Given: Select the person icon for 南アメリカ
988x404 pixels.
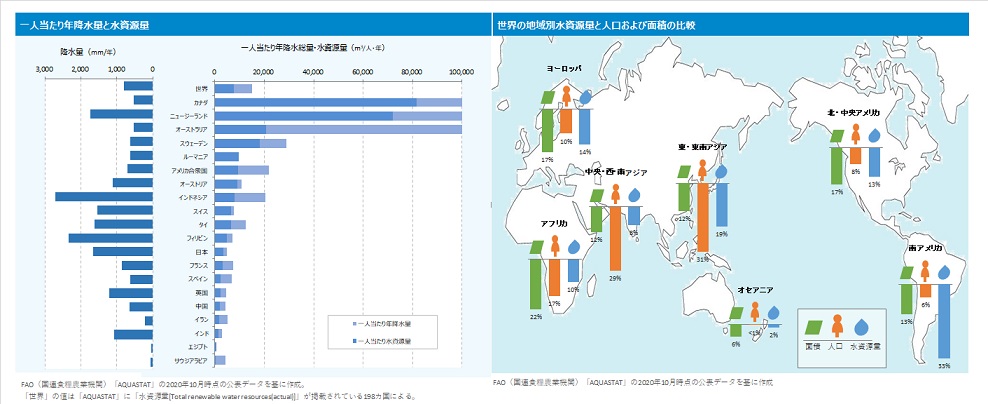Looking at the screenshot, I should [925, 271].
